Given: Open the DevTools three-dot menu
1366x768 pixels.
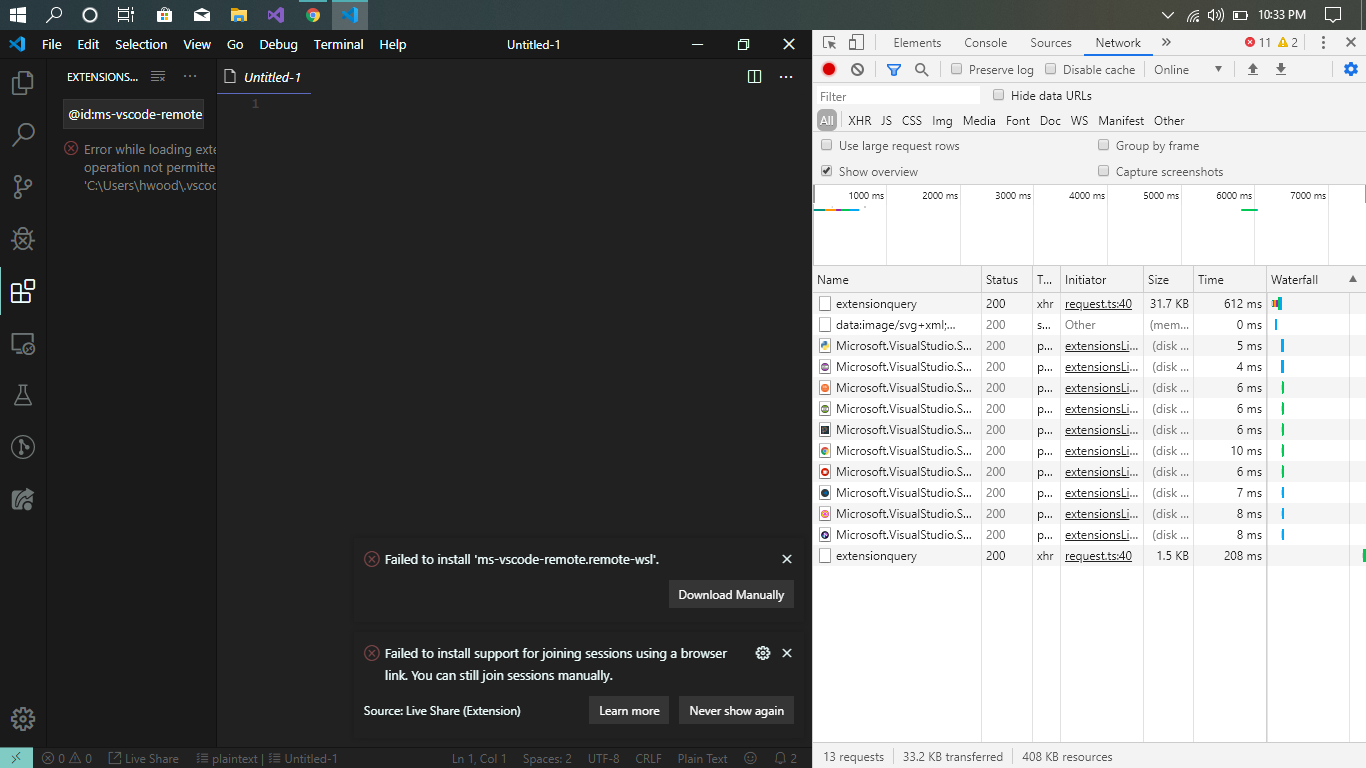Looking at the screenshot, I should [1323, 42].
